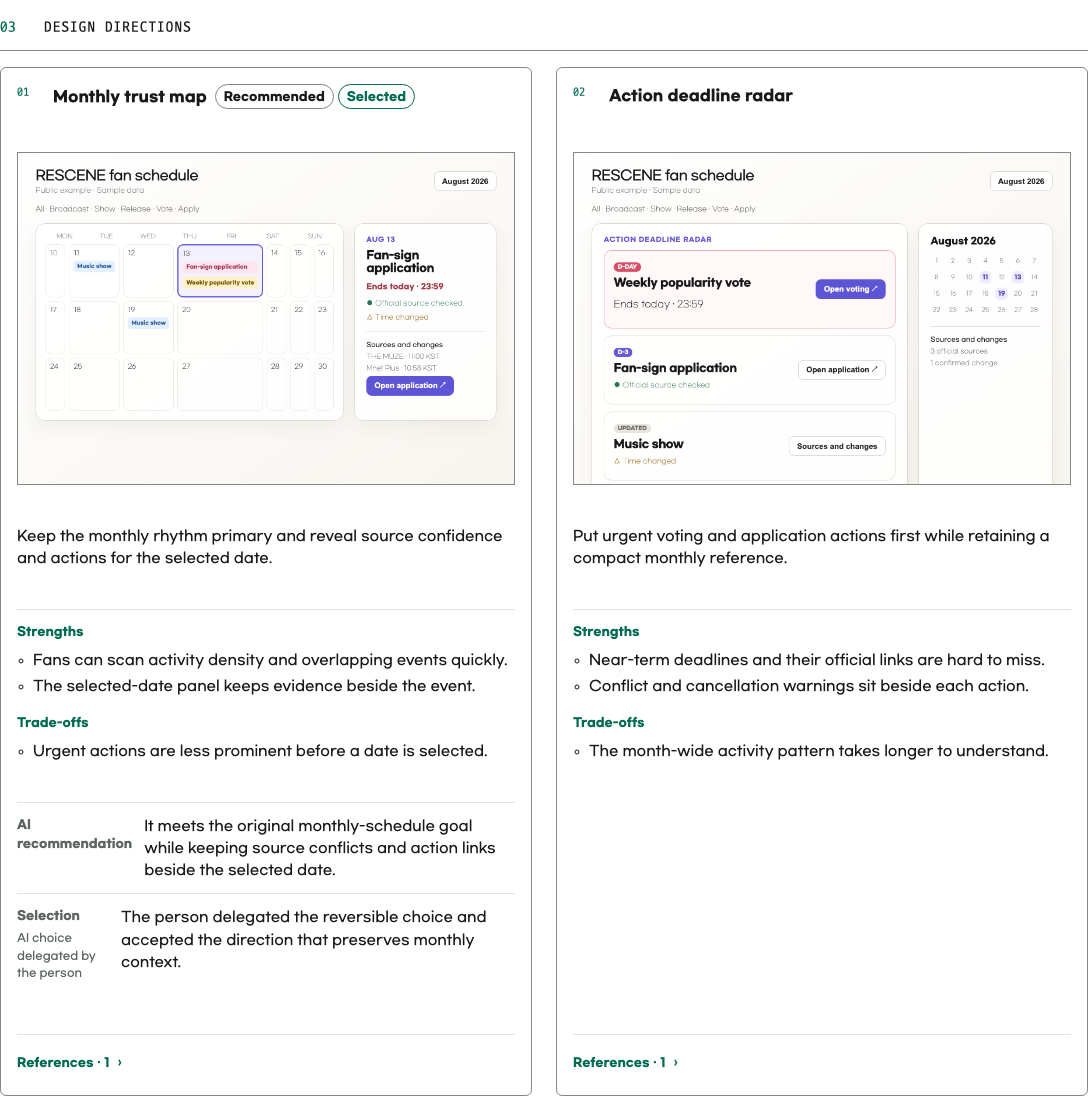Select highlighted day 19 in mini calendar
The width and height of the screenshot is (1088, 1096).
pos(1001,294)
